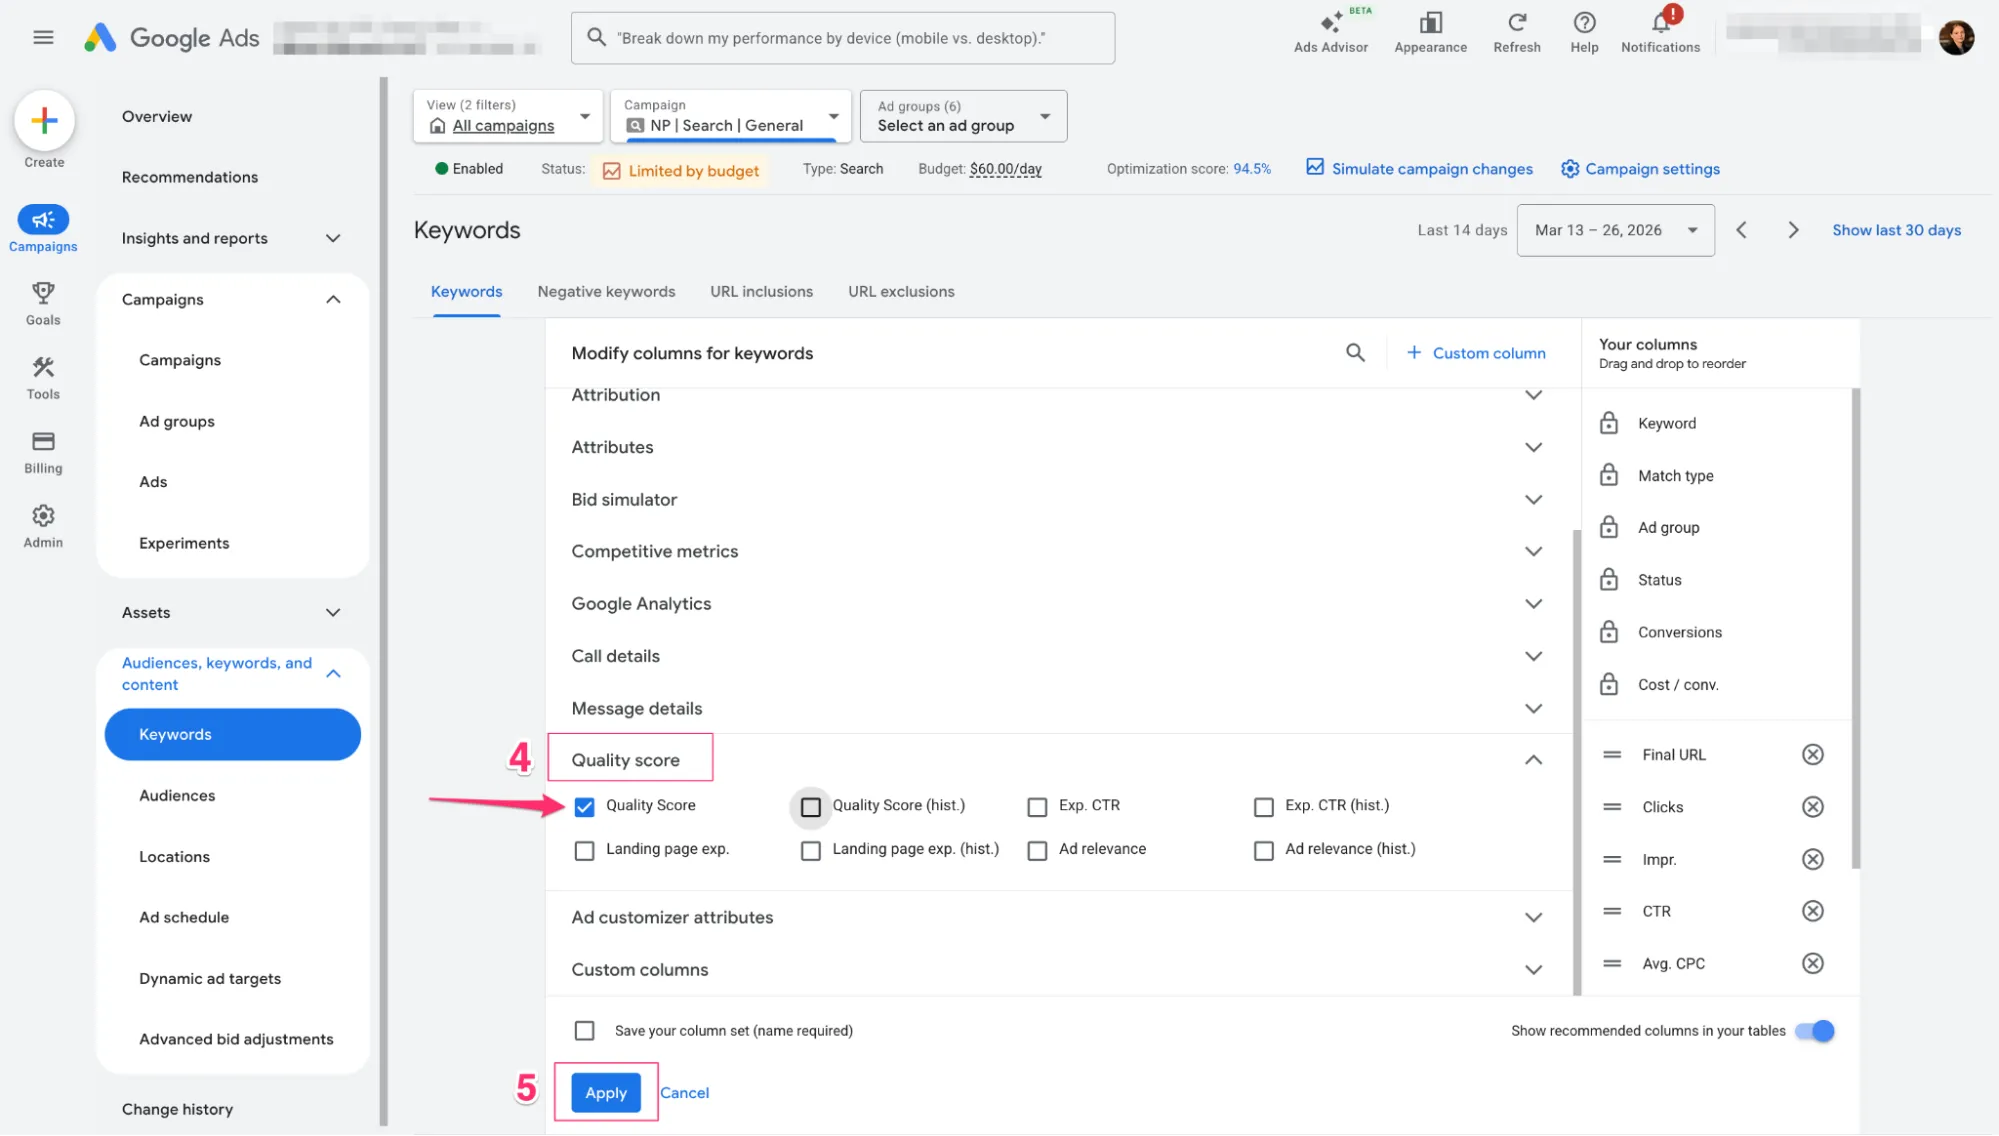Click Show last 30 days link
This screenshot has height=1136, width=1999.
[x=1896, y=230]
